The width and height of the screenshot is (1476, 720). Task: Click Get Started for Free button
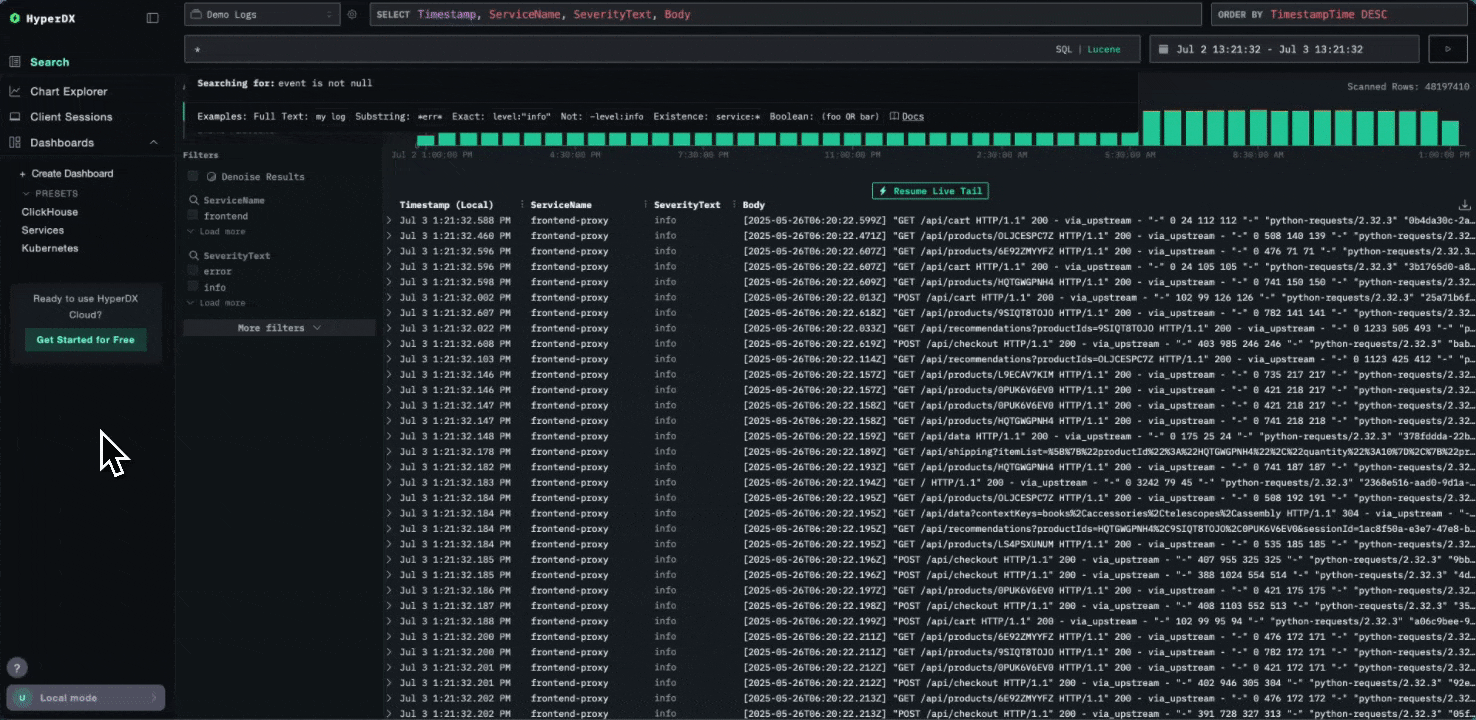tap(85, 340)
